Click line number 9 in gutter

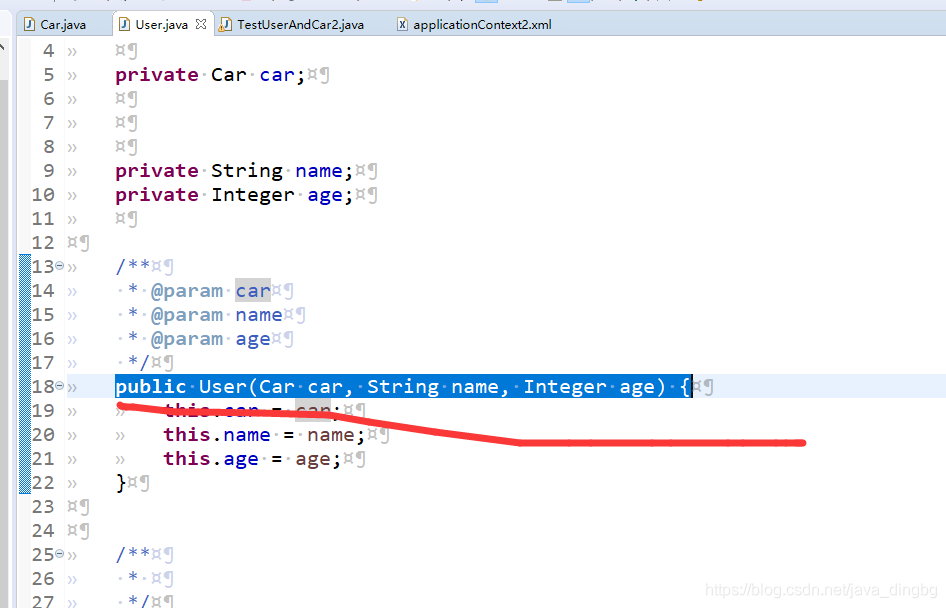[49, 171]
